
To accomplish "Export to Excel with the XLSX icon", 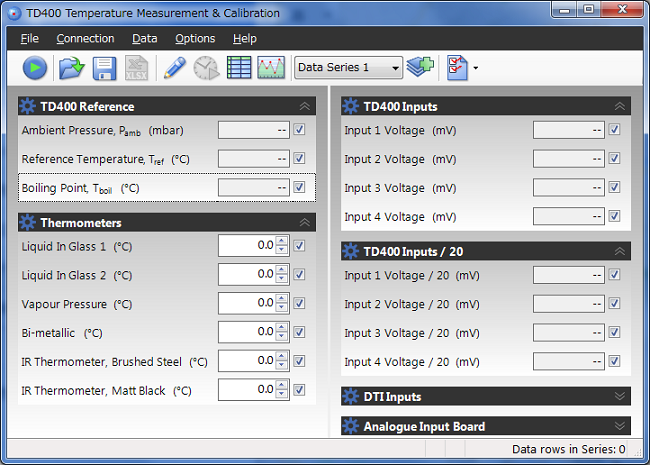I will [x=136, y=68].
